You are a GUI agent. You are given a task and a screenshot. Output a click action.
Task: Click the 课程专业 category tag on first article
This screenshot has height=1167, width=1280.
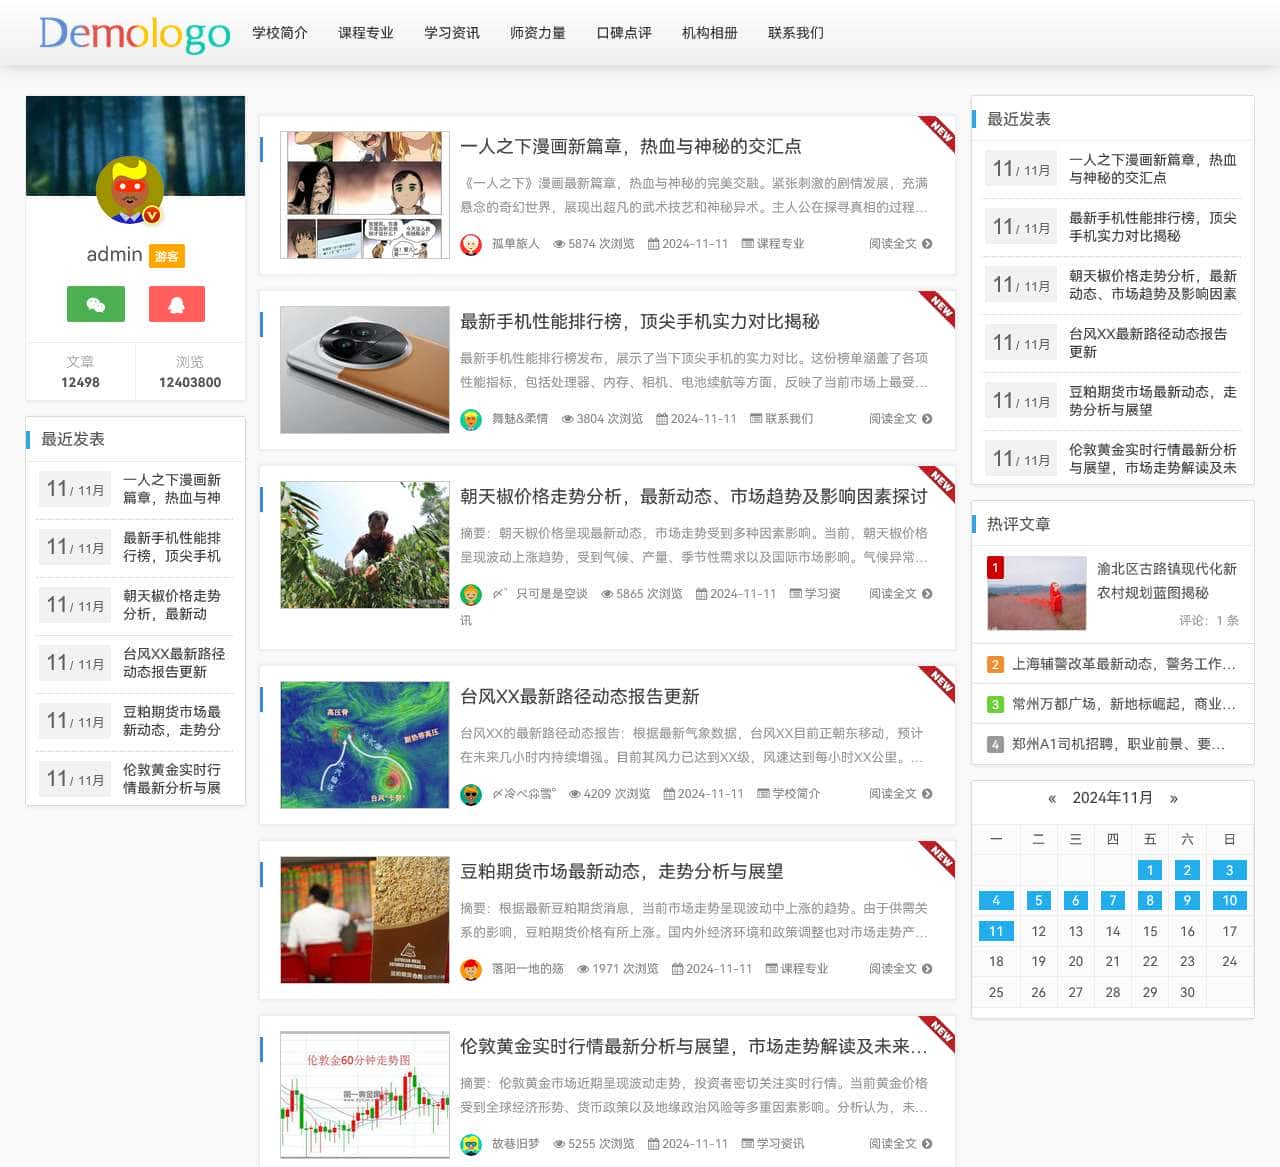click(x=780, y=244)
